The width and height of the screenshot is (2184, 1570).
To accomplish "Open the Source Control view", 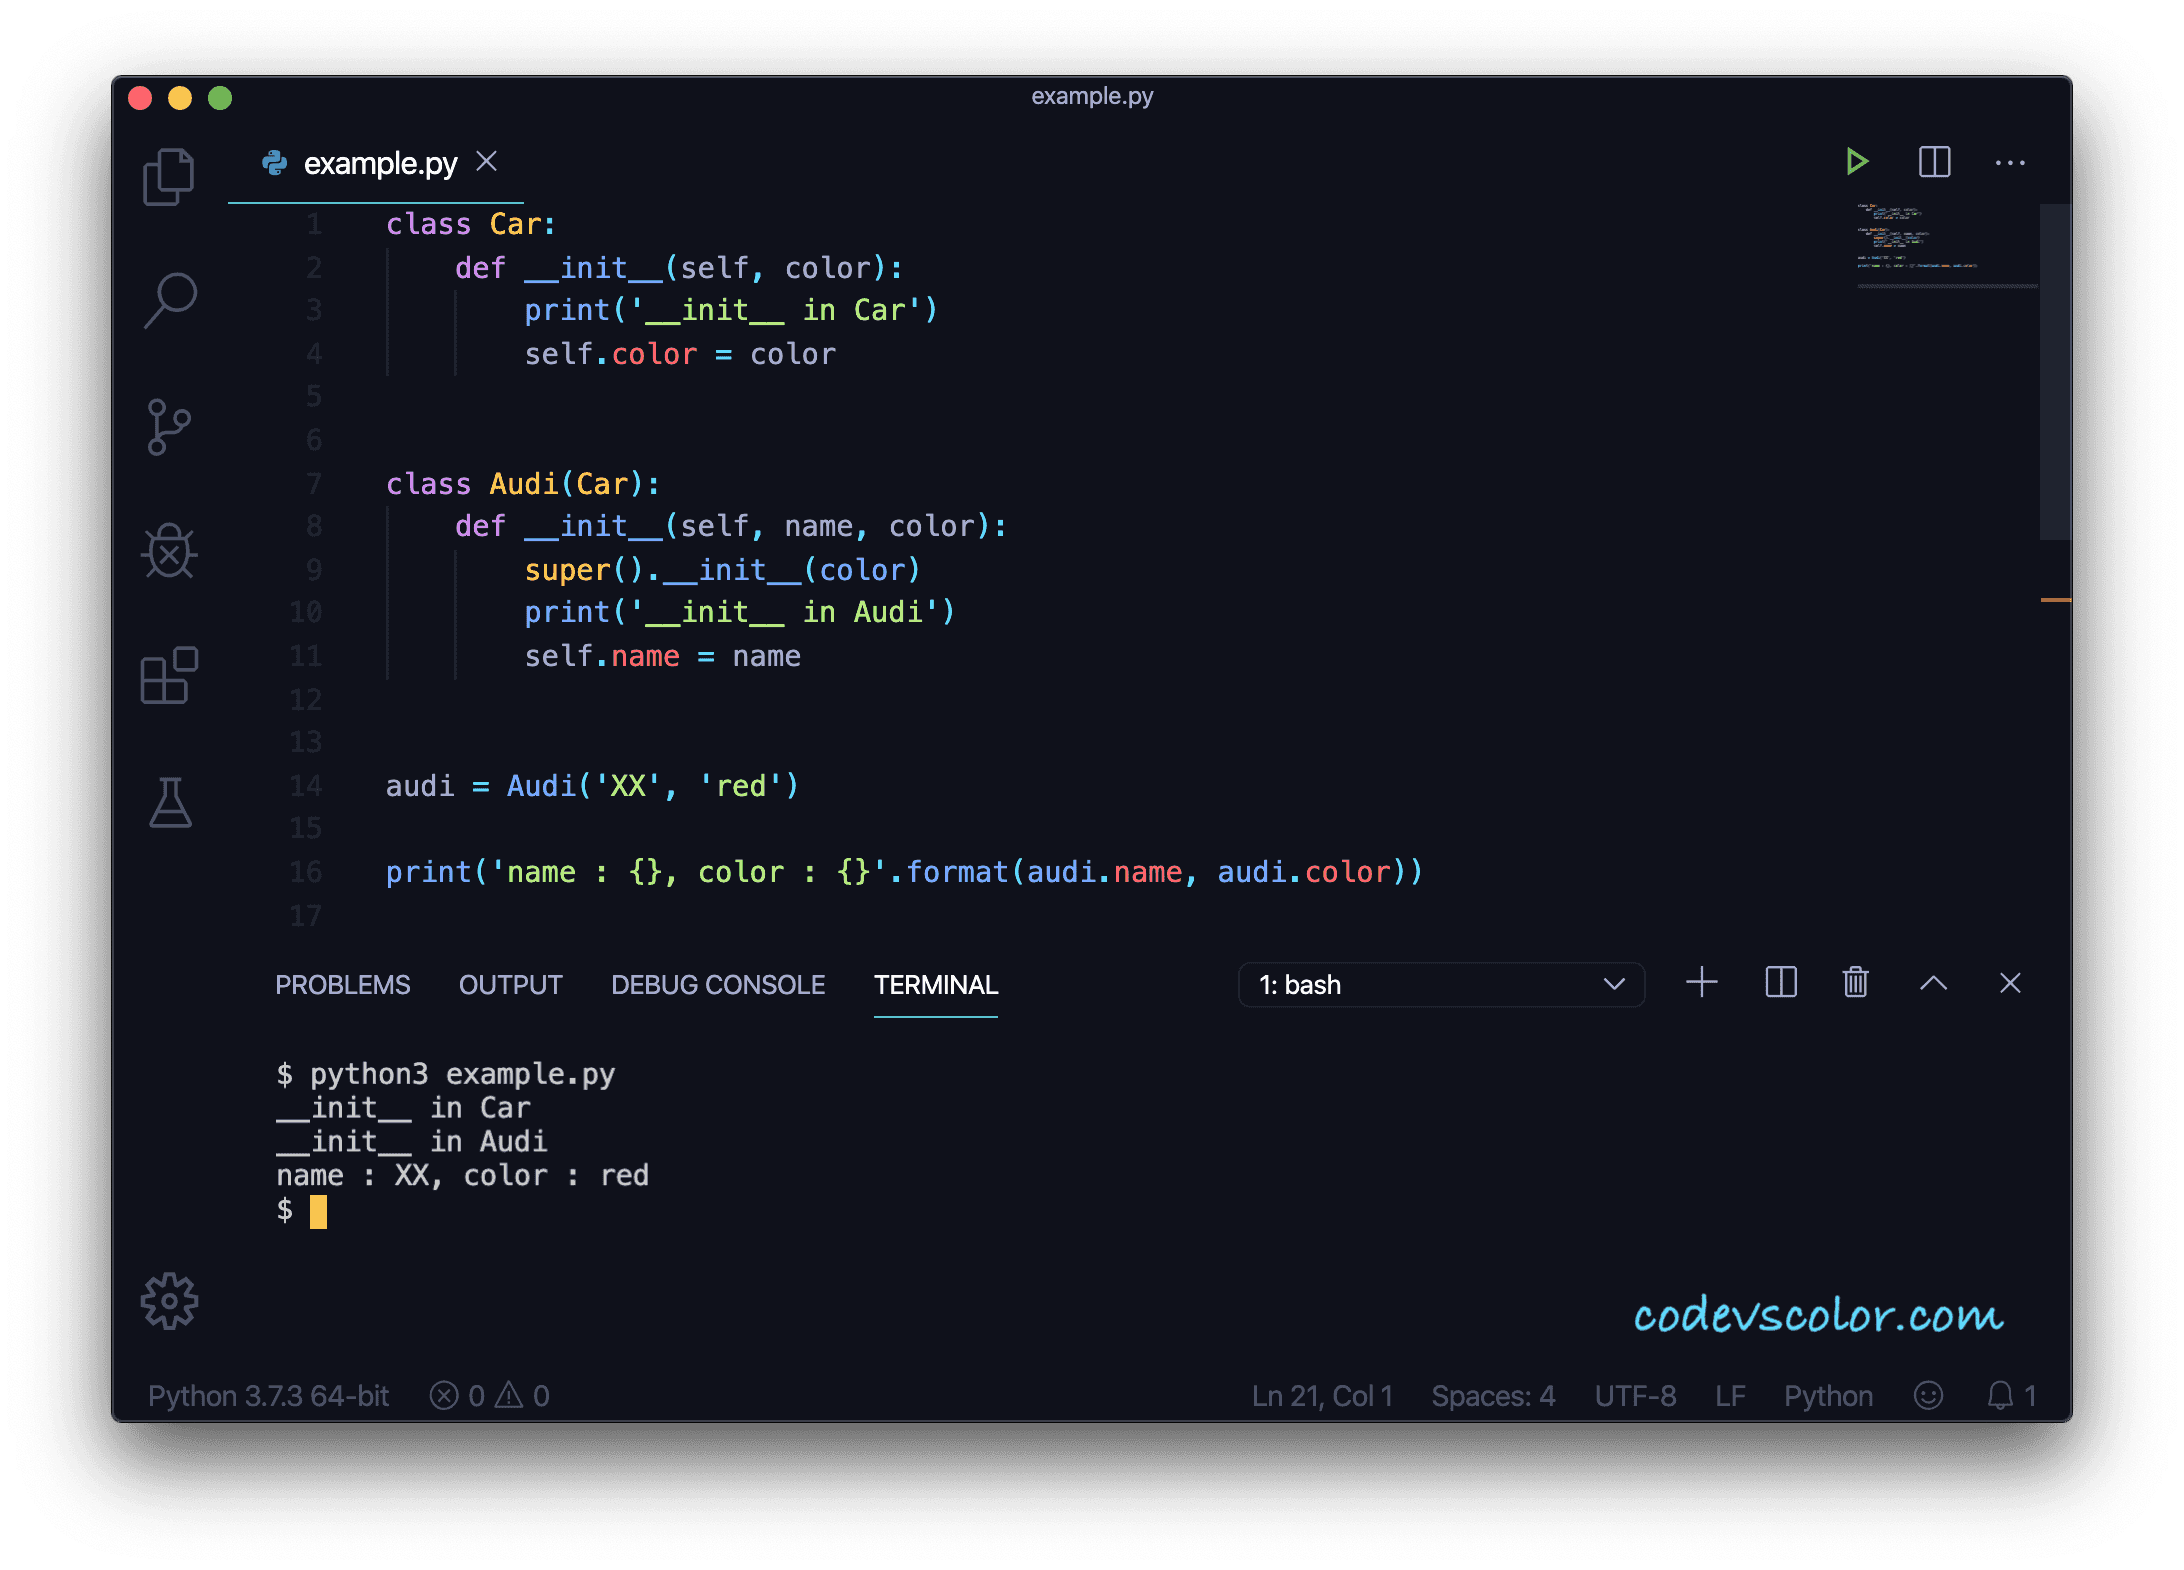I will pyautogui.click(x=169, y=427).
